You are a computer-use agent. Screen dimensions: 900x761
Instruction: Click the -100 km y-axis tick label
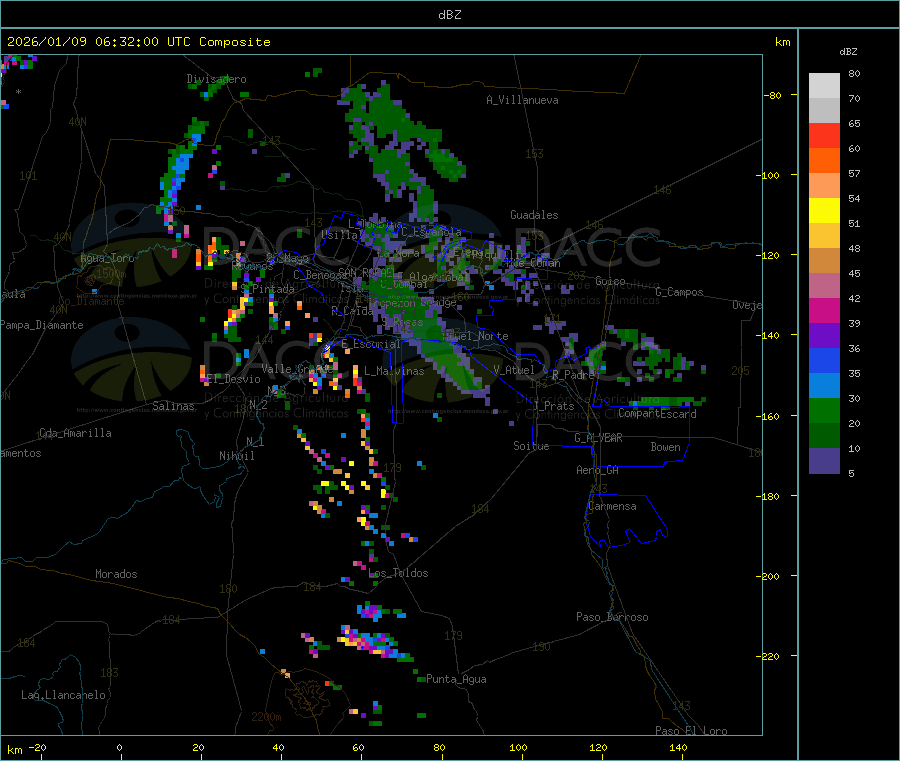click(x=769, y=175)
